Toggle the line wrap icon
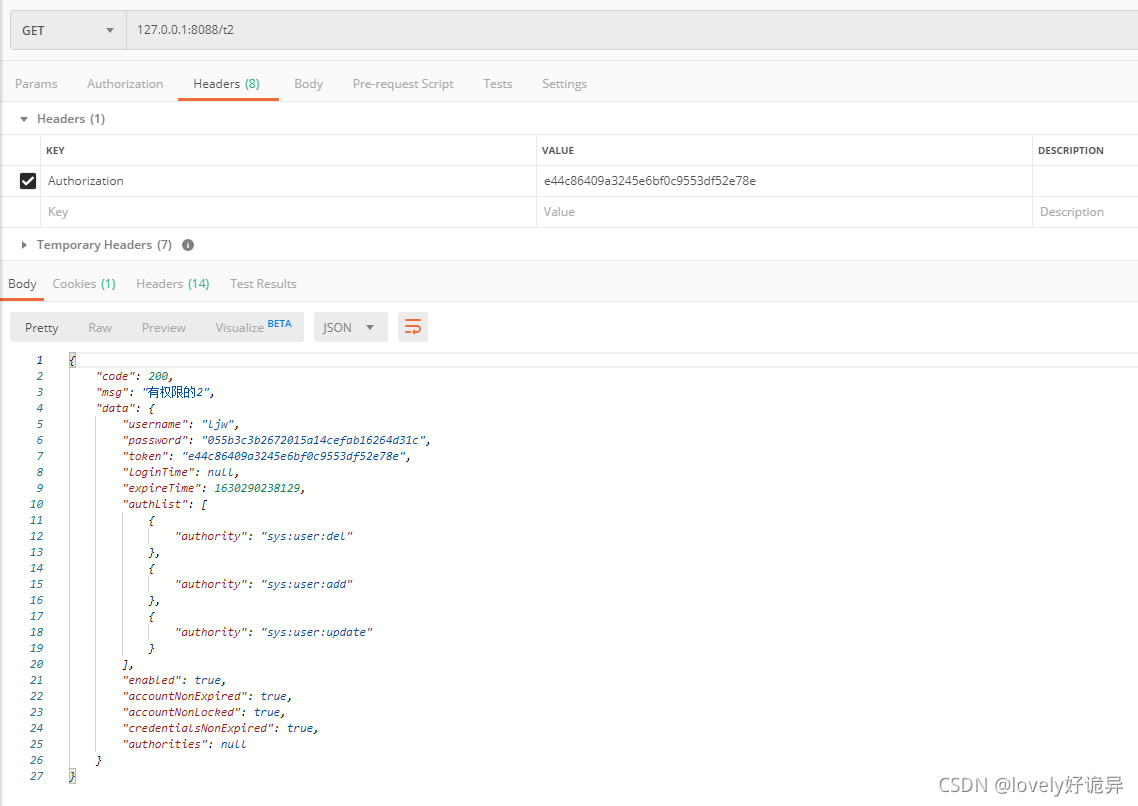The height and width of the screenshot is (806, 1138). coord(413,327)
